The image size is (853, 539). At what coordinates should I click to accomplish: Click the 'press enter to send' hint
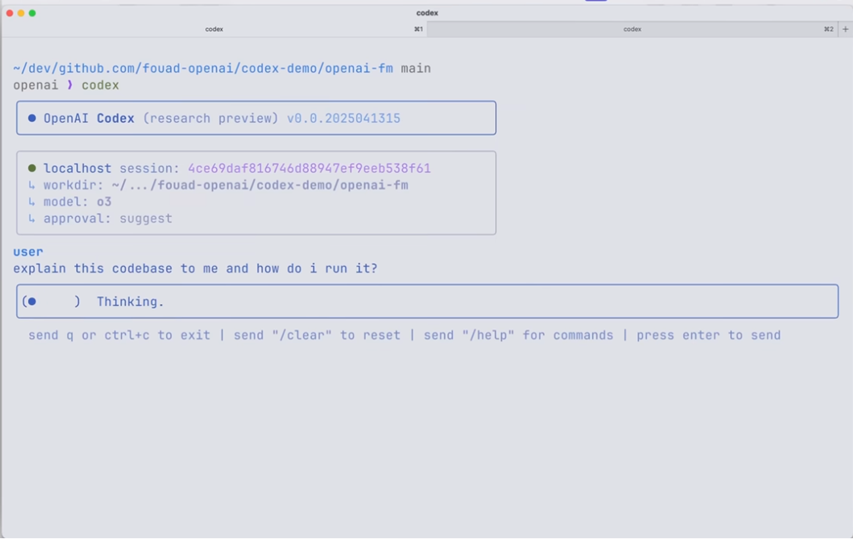[x=708, y=335]
